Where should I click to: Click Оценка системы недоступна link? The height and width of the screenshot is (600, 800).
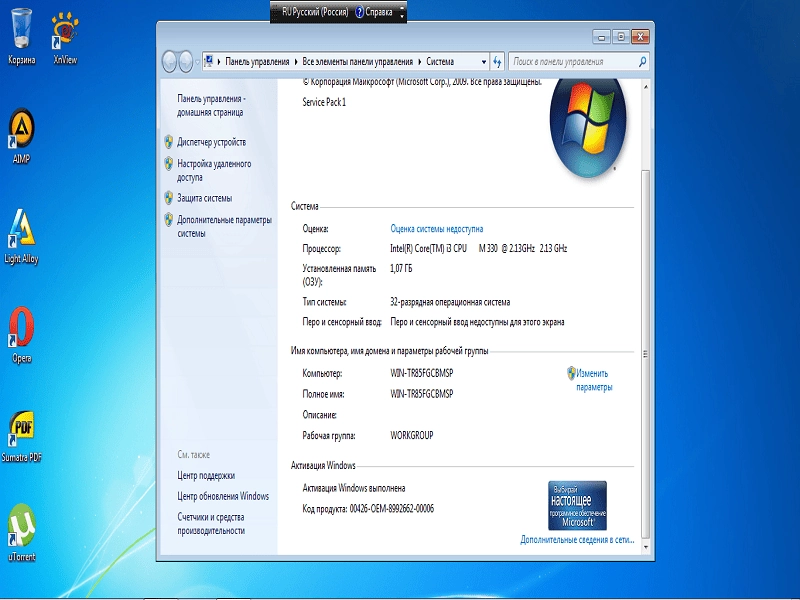437,229
